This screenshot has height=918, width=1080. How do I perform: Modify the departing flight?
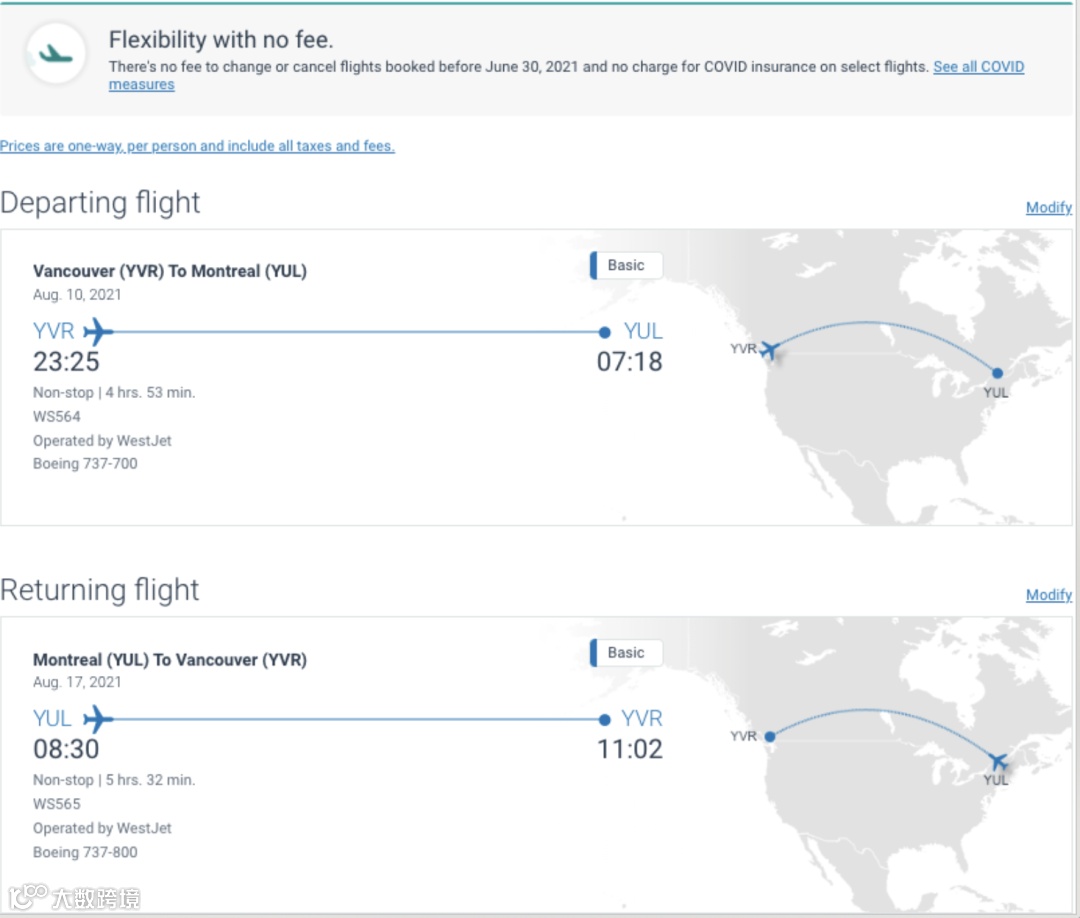[1048, 208]
